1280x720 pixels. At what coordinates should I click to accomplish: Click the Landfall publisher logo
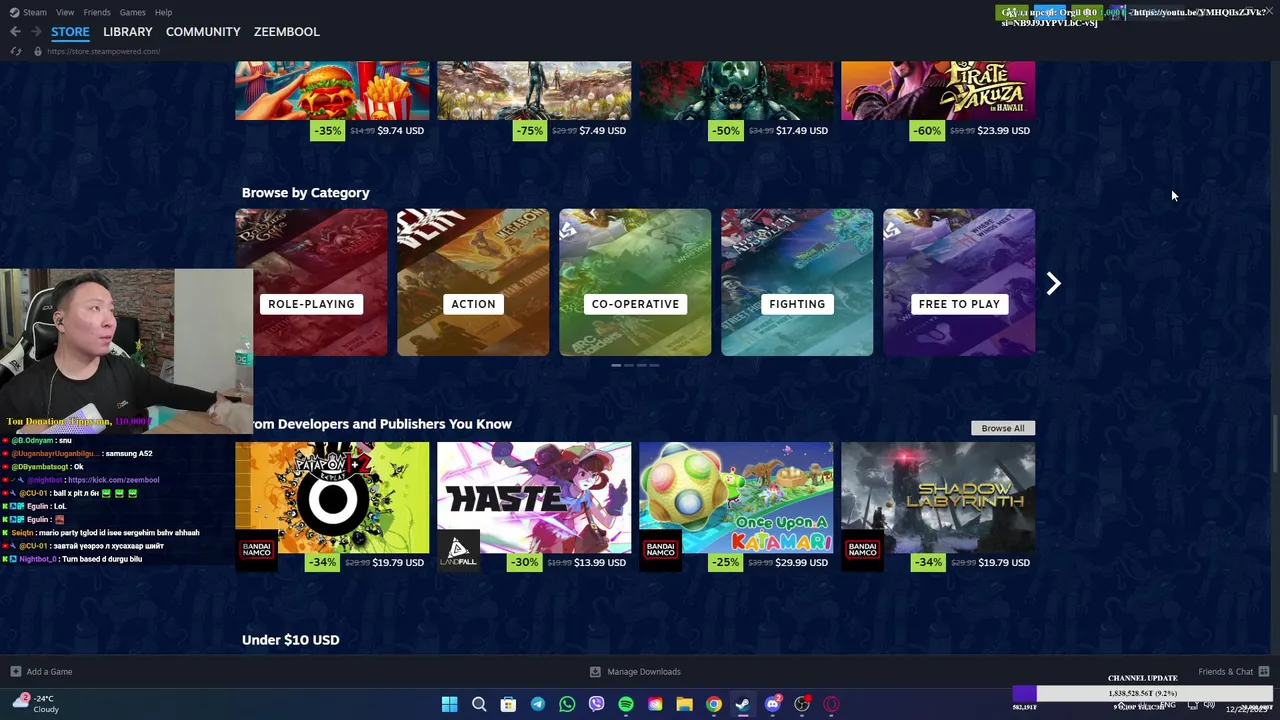[x=458, y=552]
